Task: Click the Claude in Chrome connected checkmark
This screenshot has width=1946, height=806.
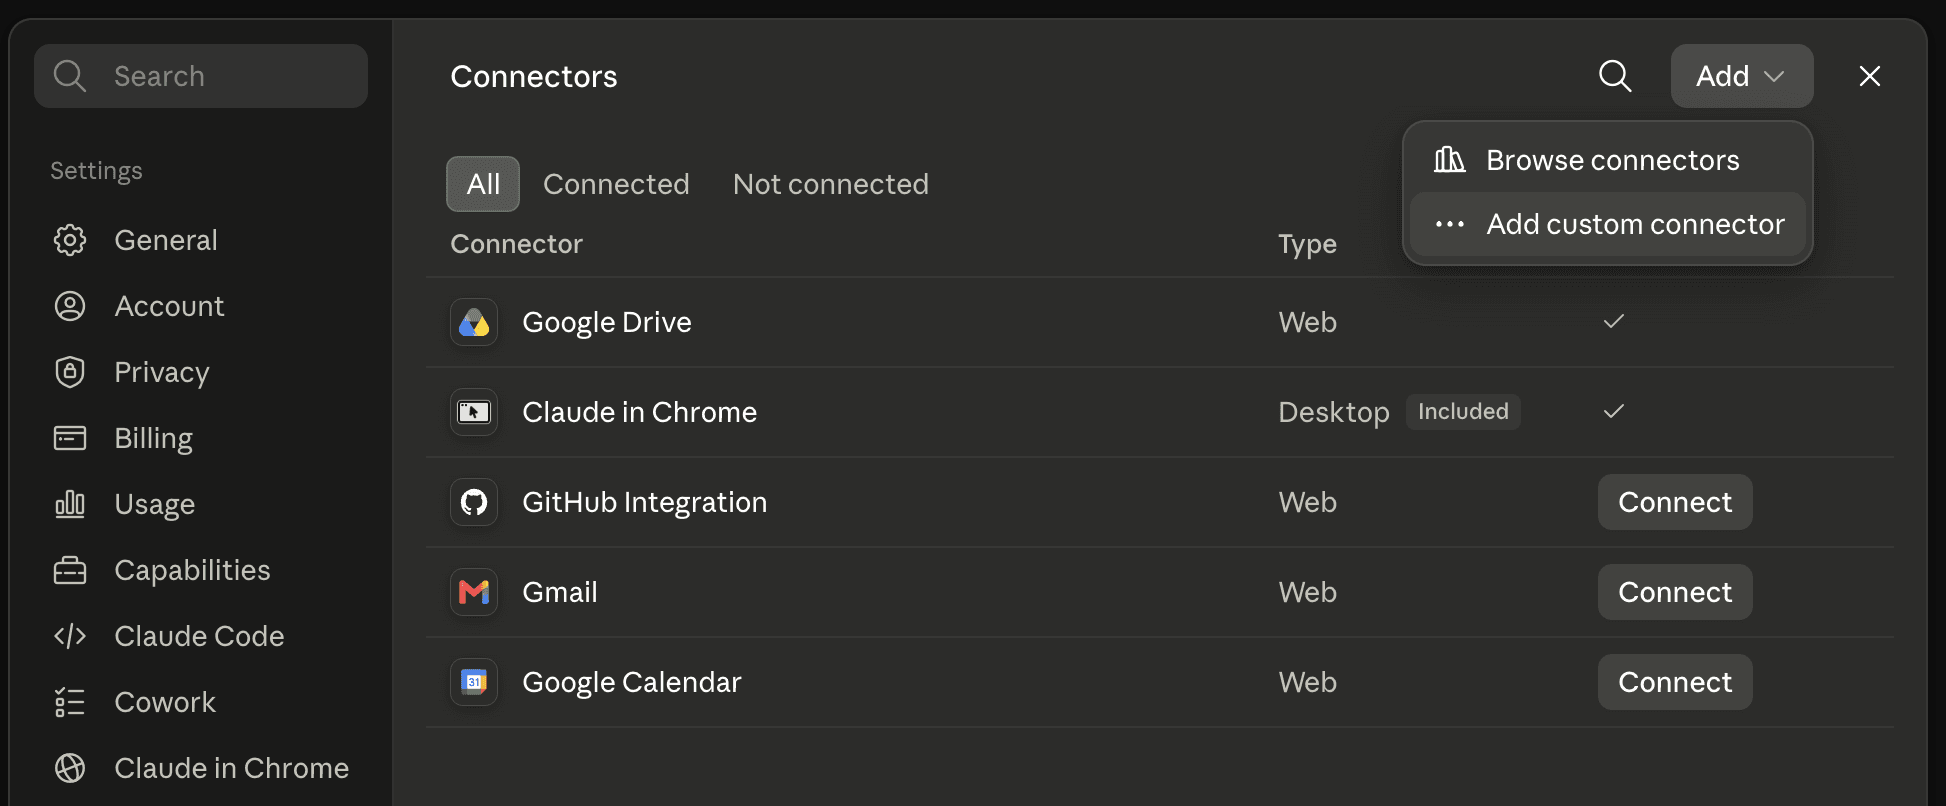Action: point(1613,411)
